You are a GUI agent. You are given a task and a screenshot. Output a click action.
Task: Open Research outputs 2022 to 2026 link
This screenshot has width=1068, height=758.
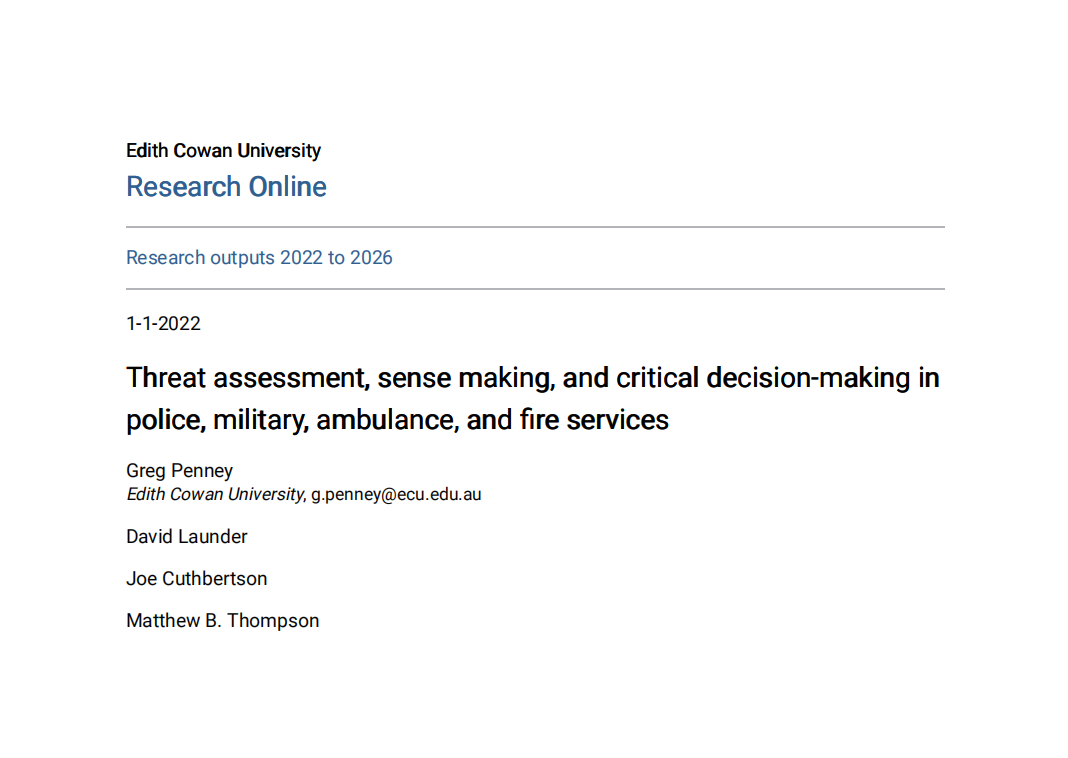(259, 258)
